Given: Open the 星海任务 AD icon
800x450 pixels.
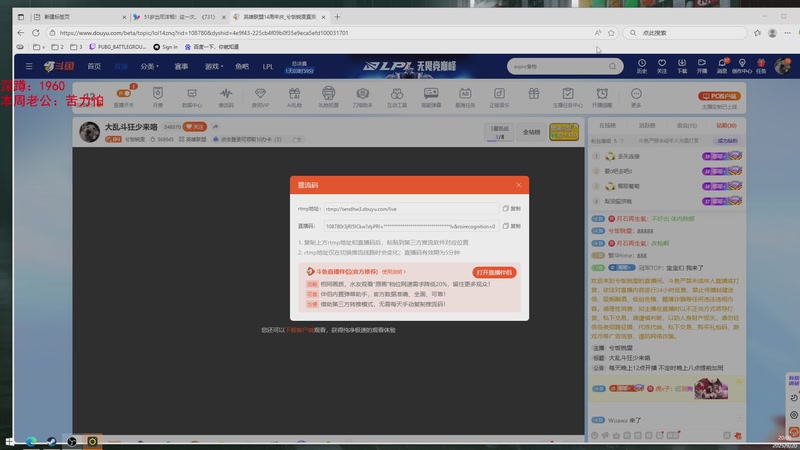Looking at the screenshot, I should (465, 96).
